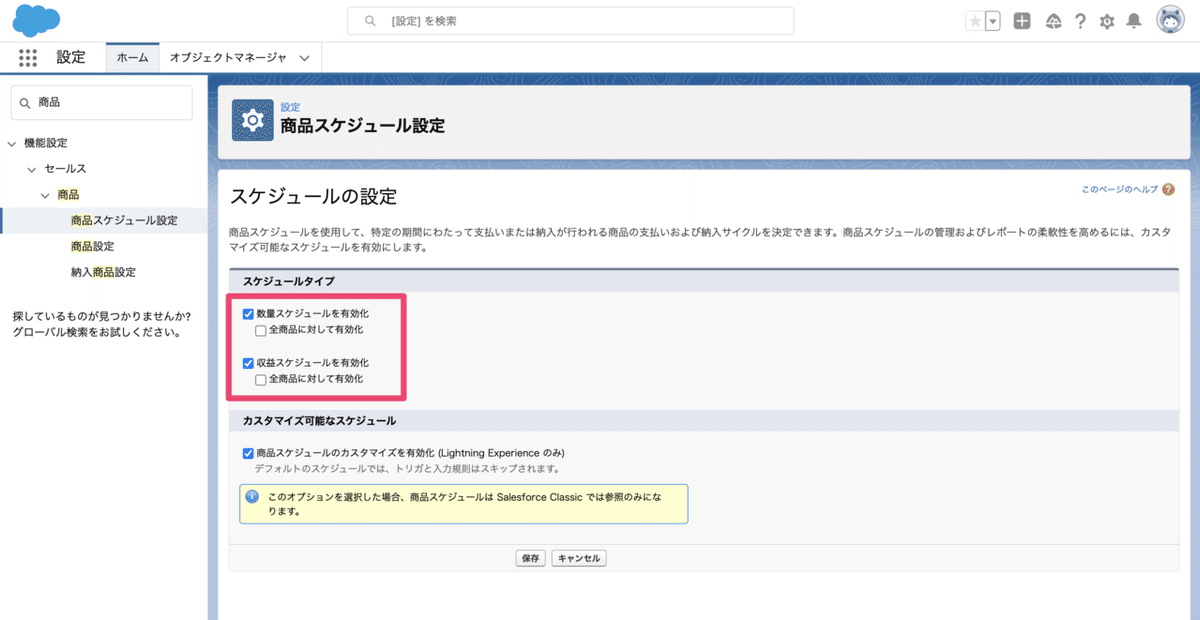
Task: Open the このページのヘルプ link
Action: [1119, 189]
